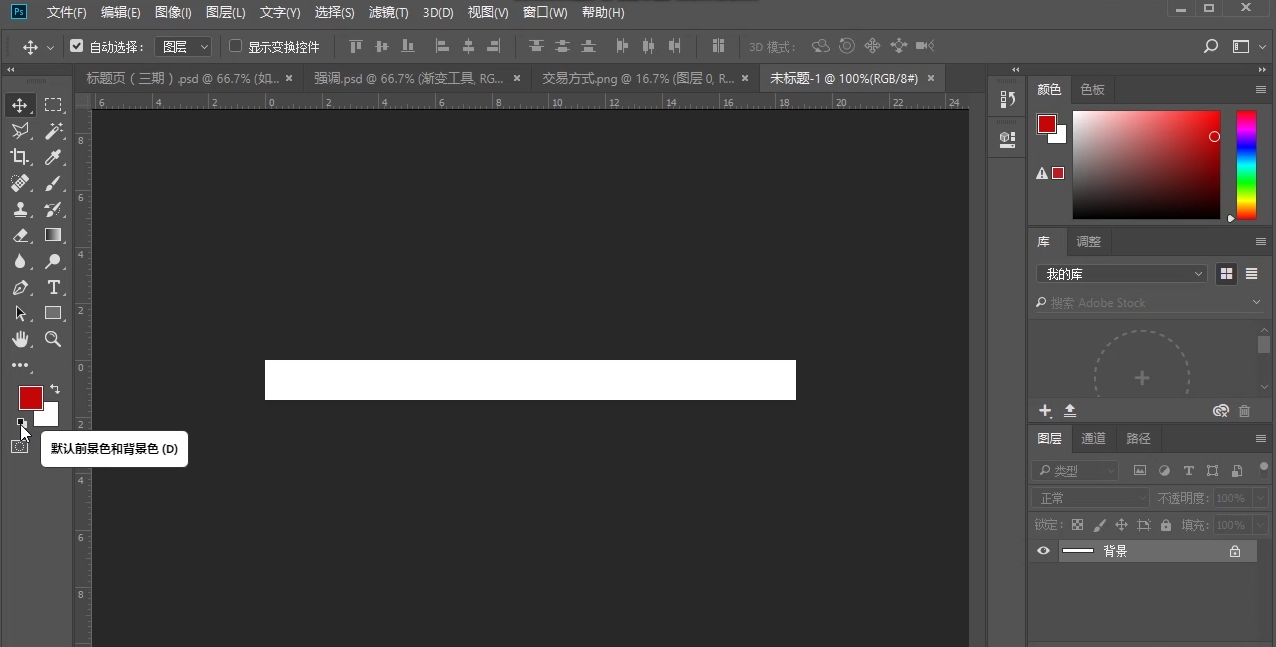Open the 文件(F) menu
Viewport: 1276px width, 647px height.
66,13
